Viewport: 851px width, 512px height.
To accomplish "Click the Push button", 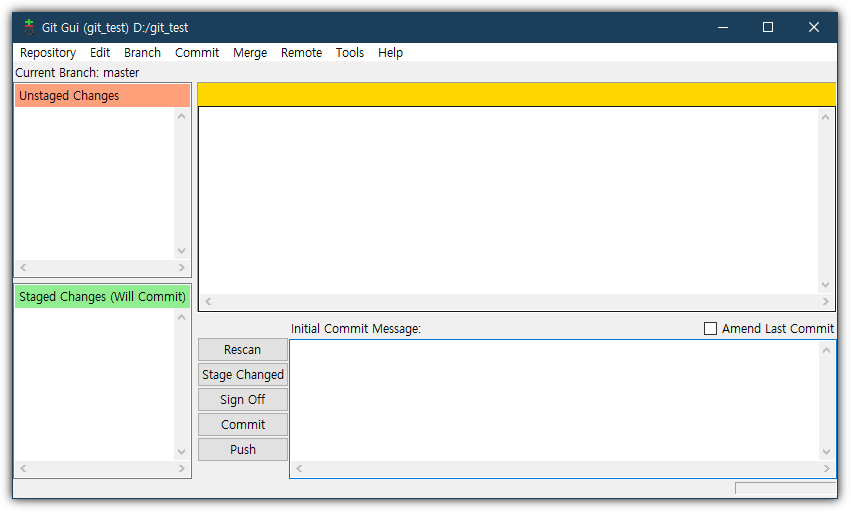I will [x=243, y=450].
